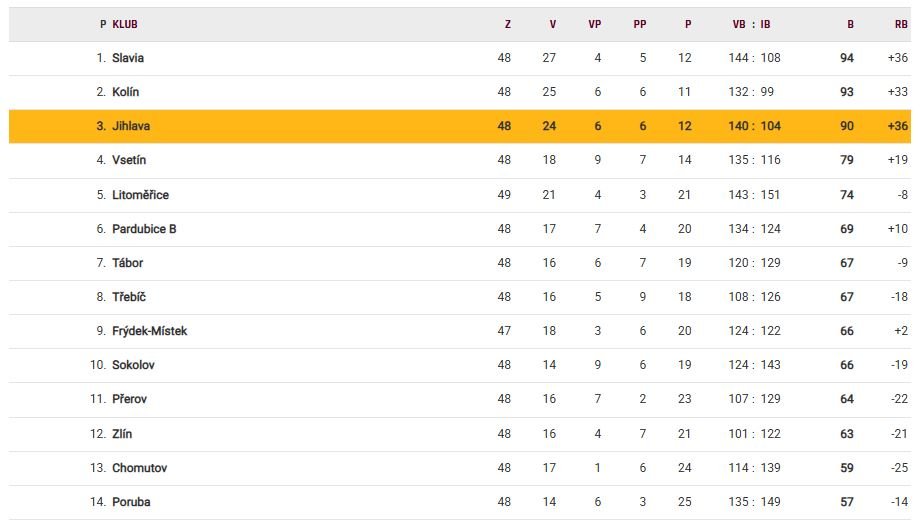The width and height of the screenshot is (920, 530).
Task: Open the Kolín club link
Action: (x=126, y=92)
